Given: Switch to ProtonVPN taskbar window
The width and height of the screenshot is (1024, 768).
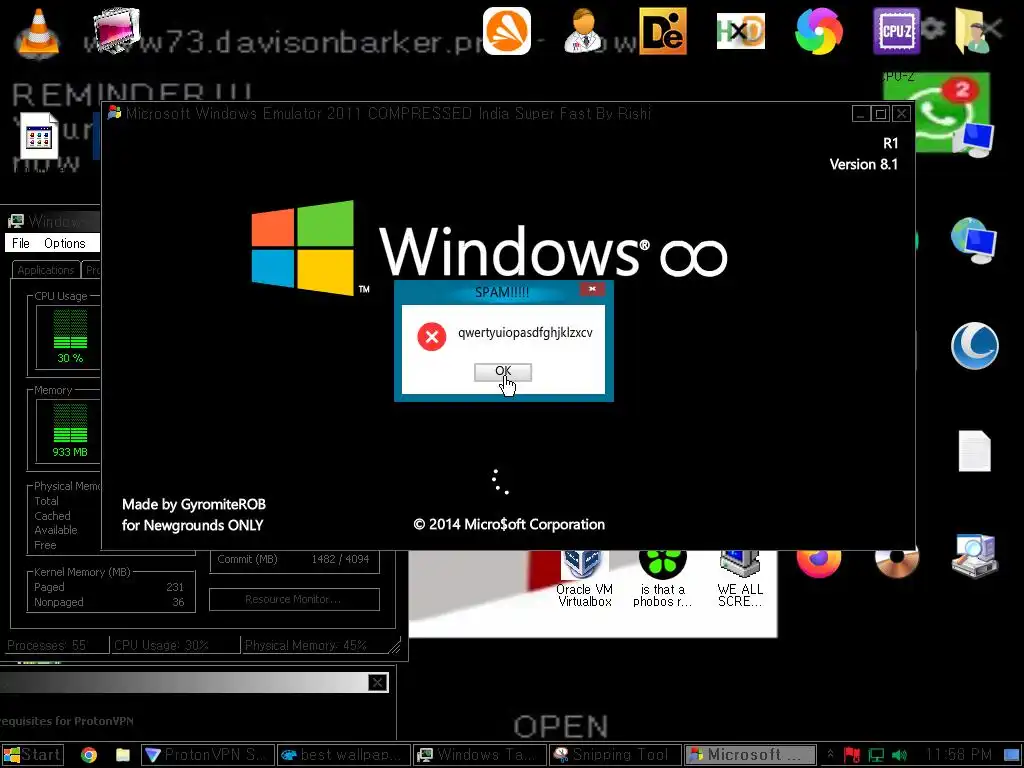Looking at the screenshot, I should point(206,755).
